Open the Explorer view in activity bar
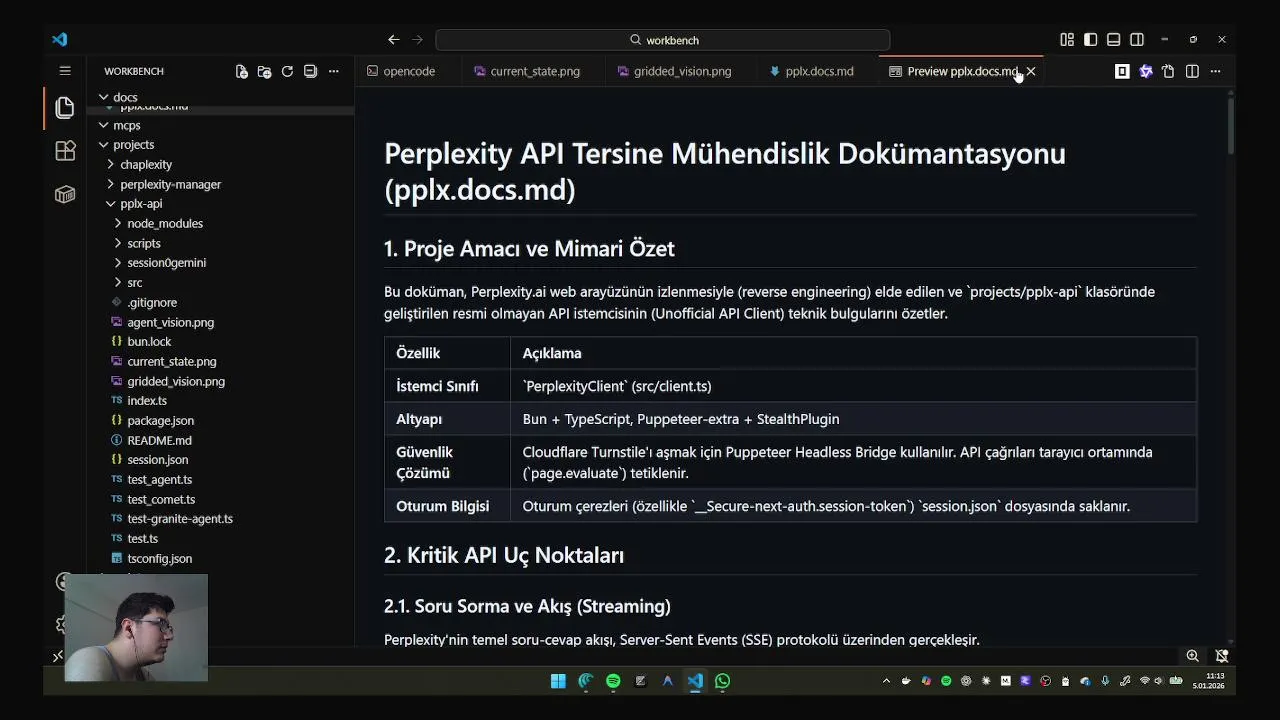Image resolution: width=1280 pixels, height=720 pixels. [65, 107]
